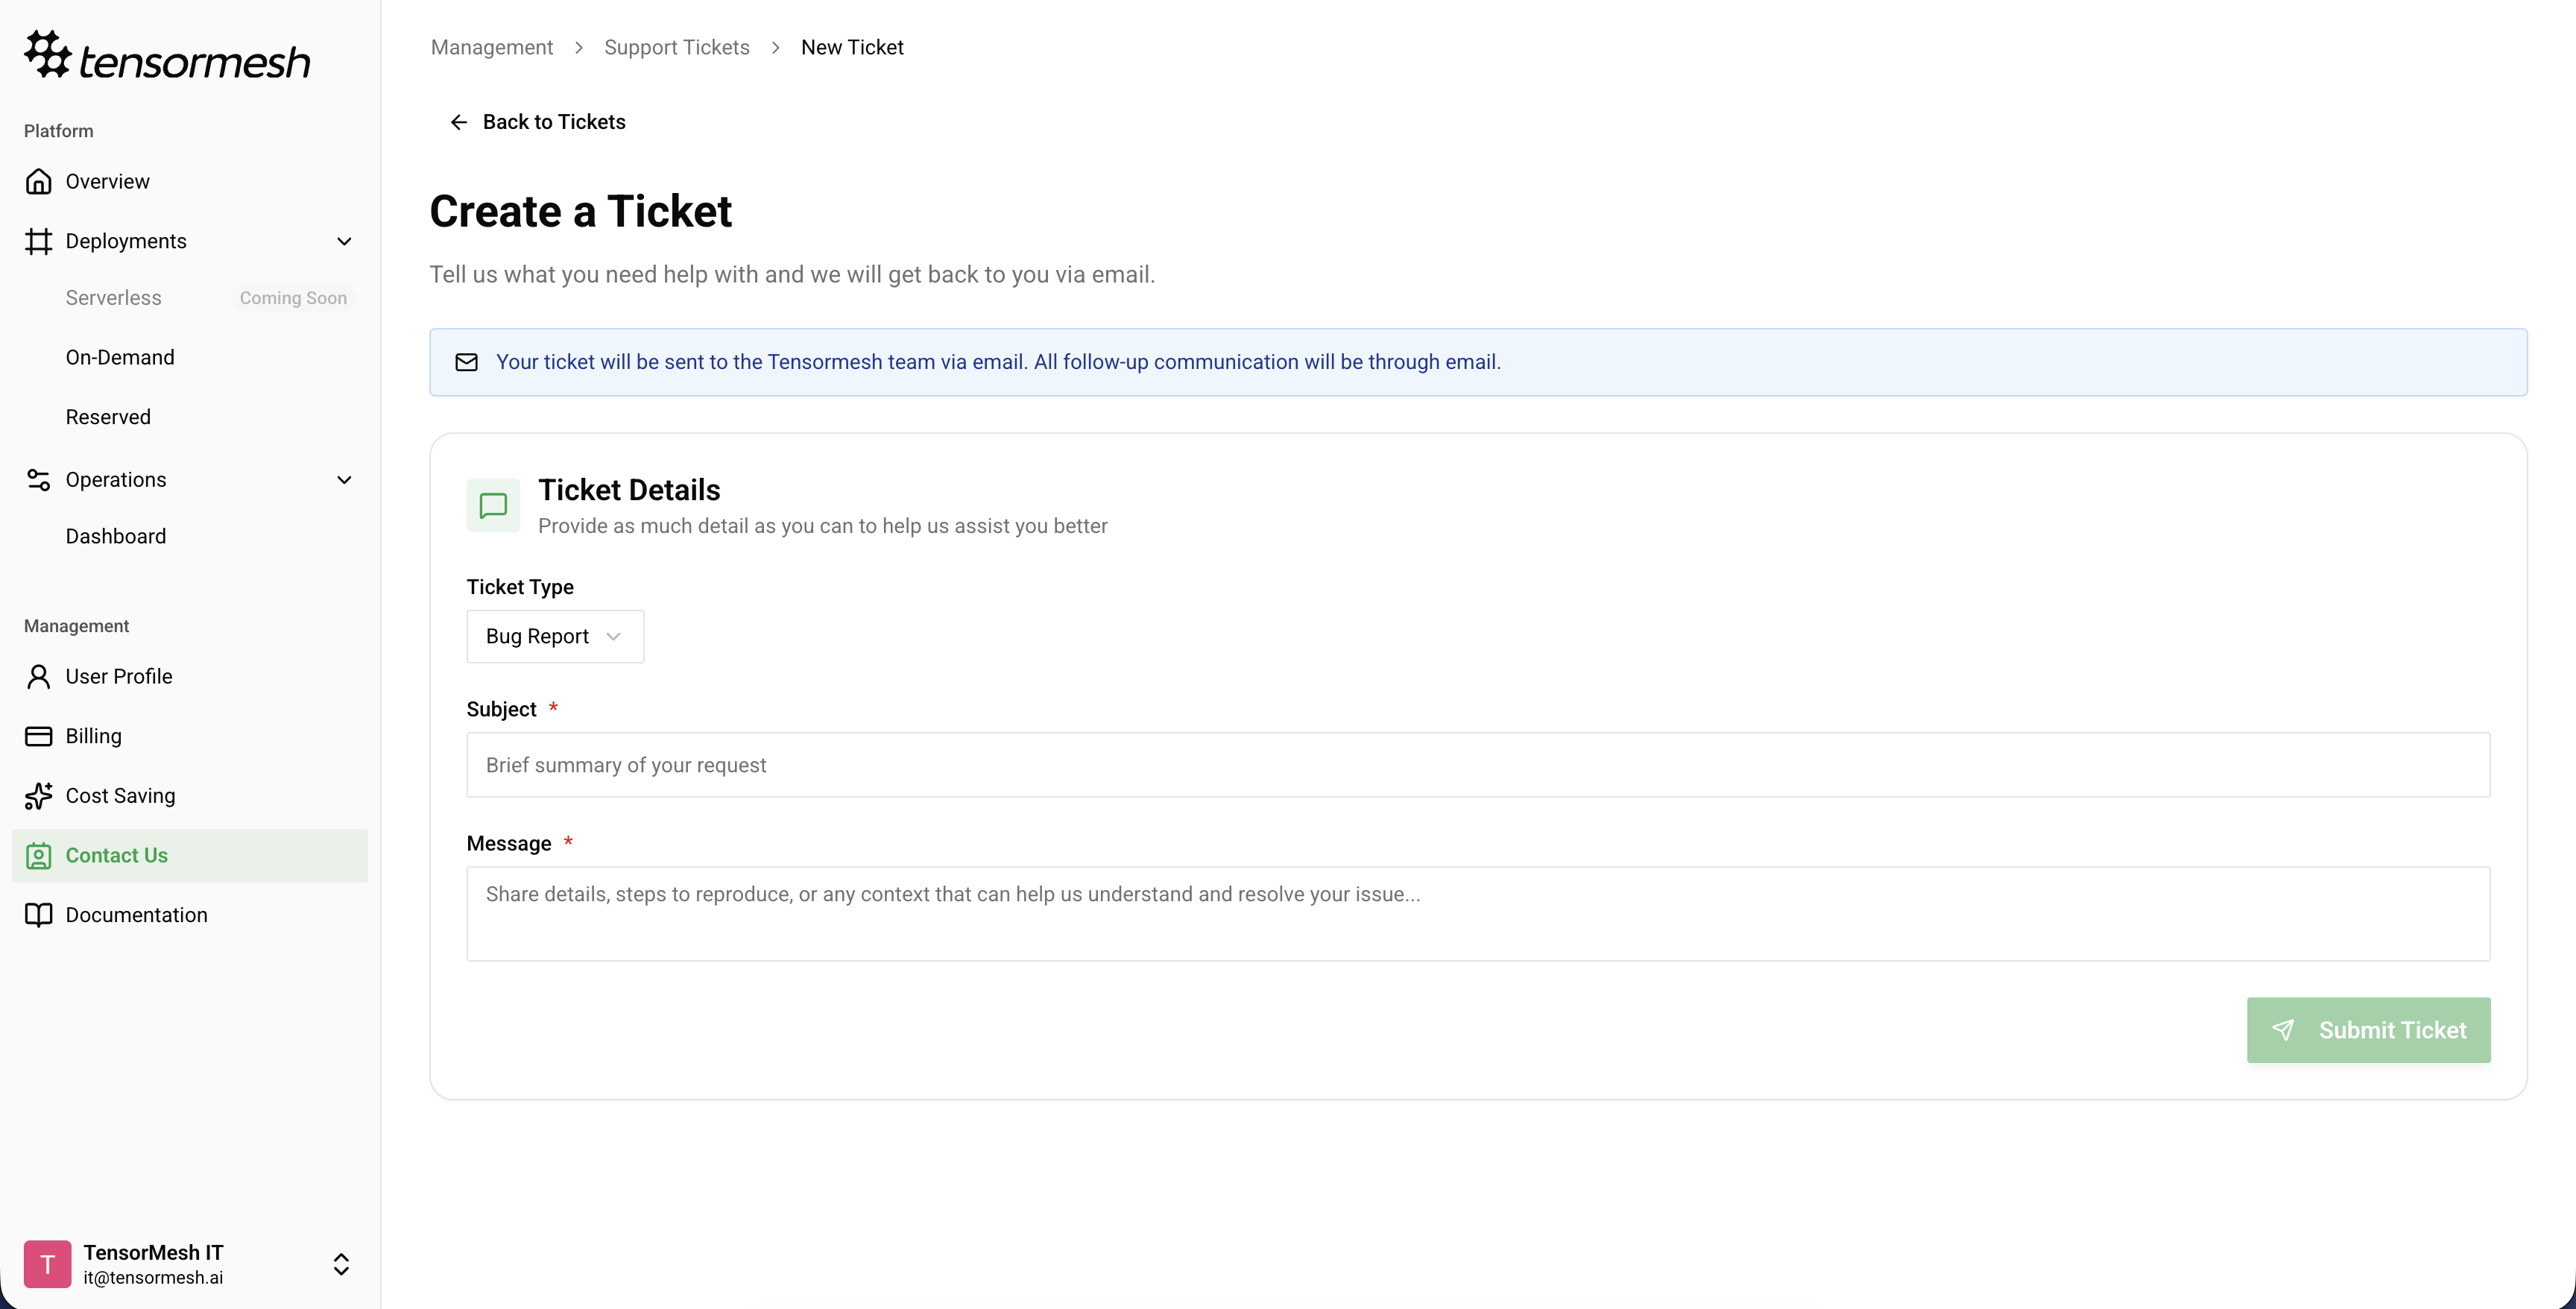2576x1309 pixels.
Task: Open the TensorMesh IT account switcher
Action: pos(341,1264)
